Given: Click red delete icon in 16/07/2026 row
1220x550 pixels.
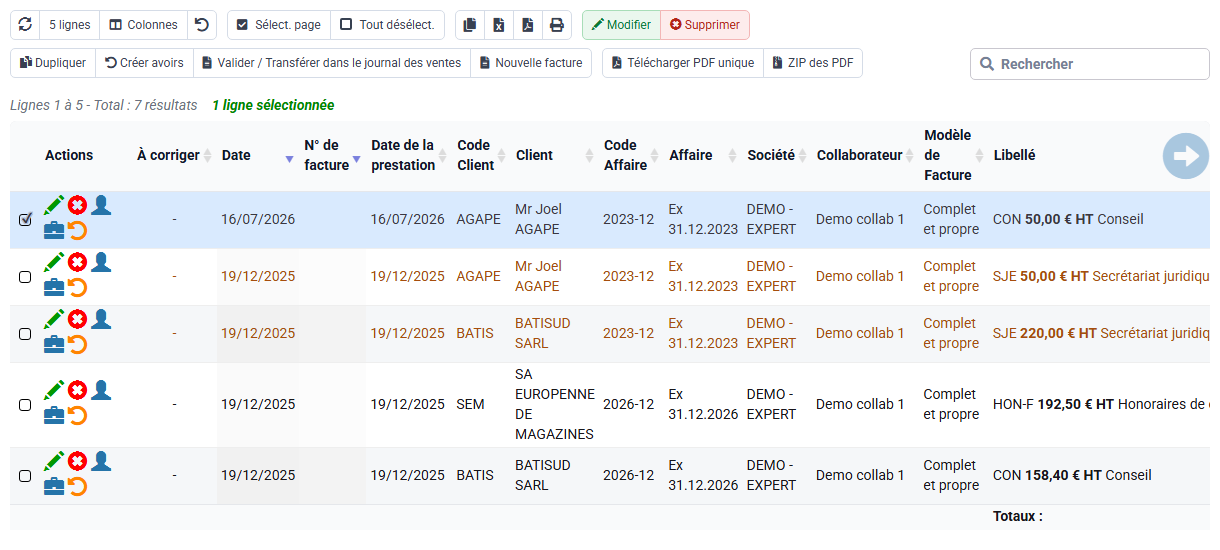Looking at the screenshot, I should 77,205.
